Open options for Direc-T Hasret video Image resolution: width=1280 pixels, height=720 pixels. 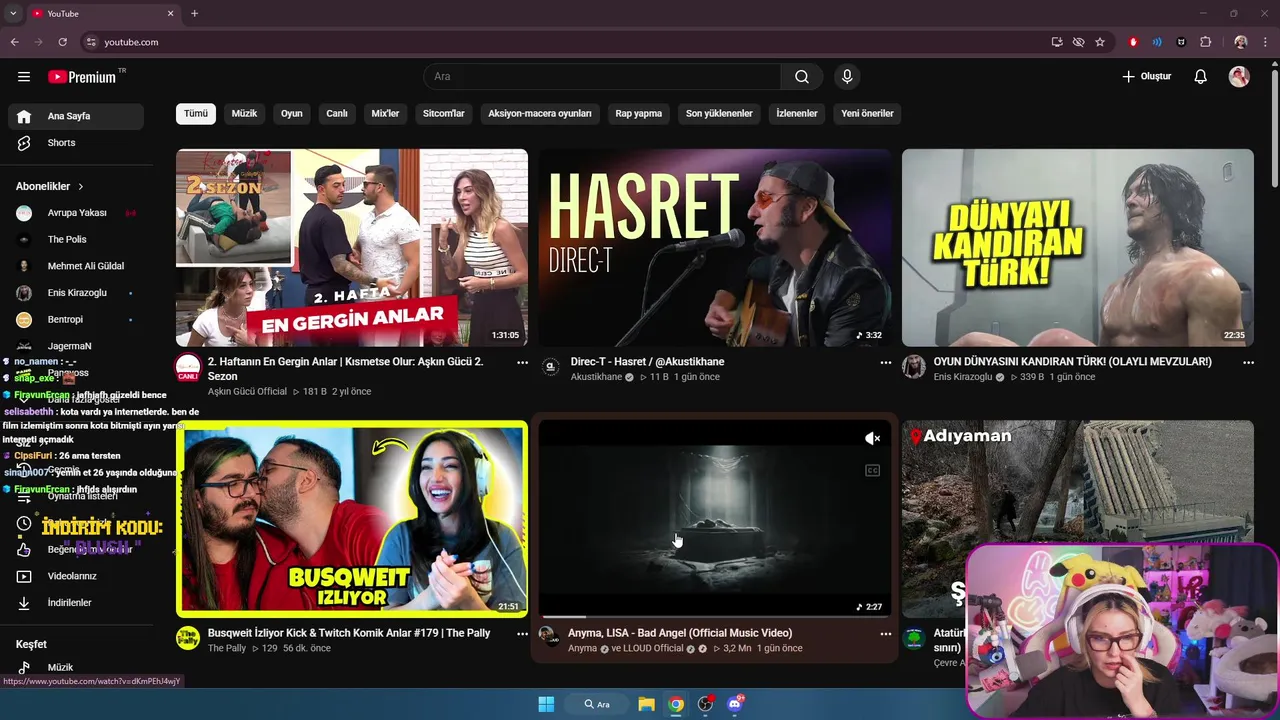pos(885,363)
